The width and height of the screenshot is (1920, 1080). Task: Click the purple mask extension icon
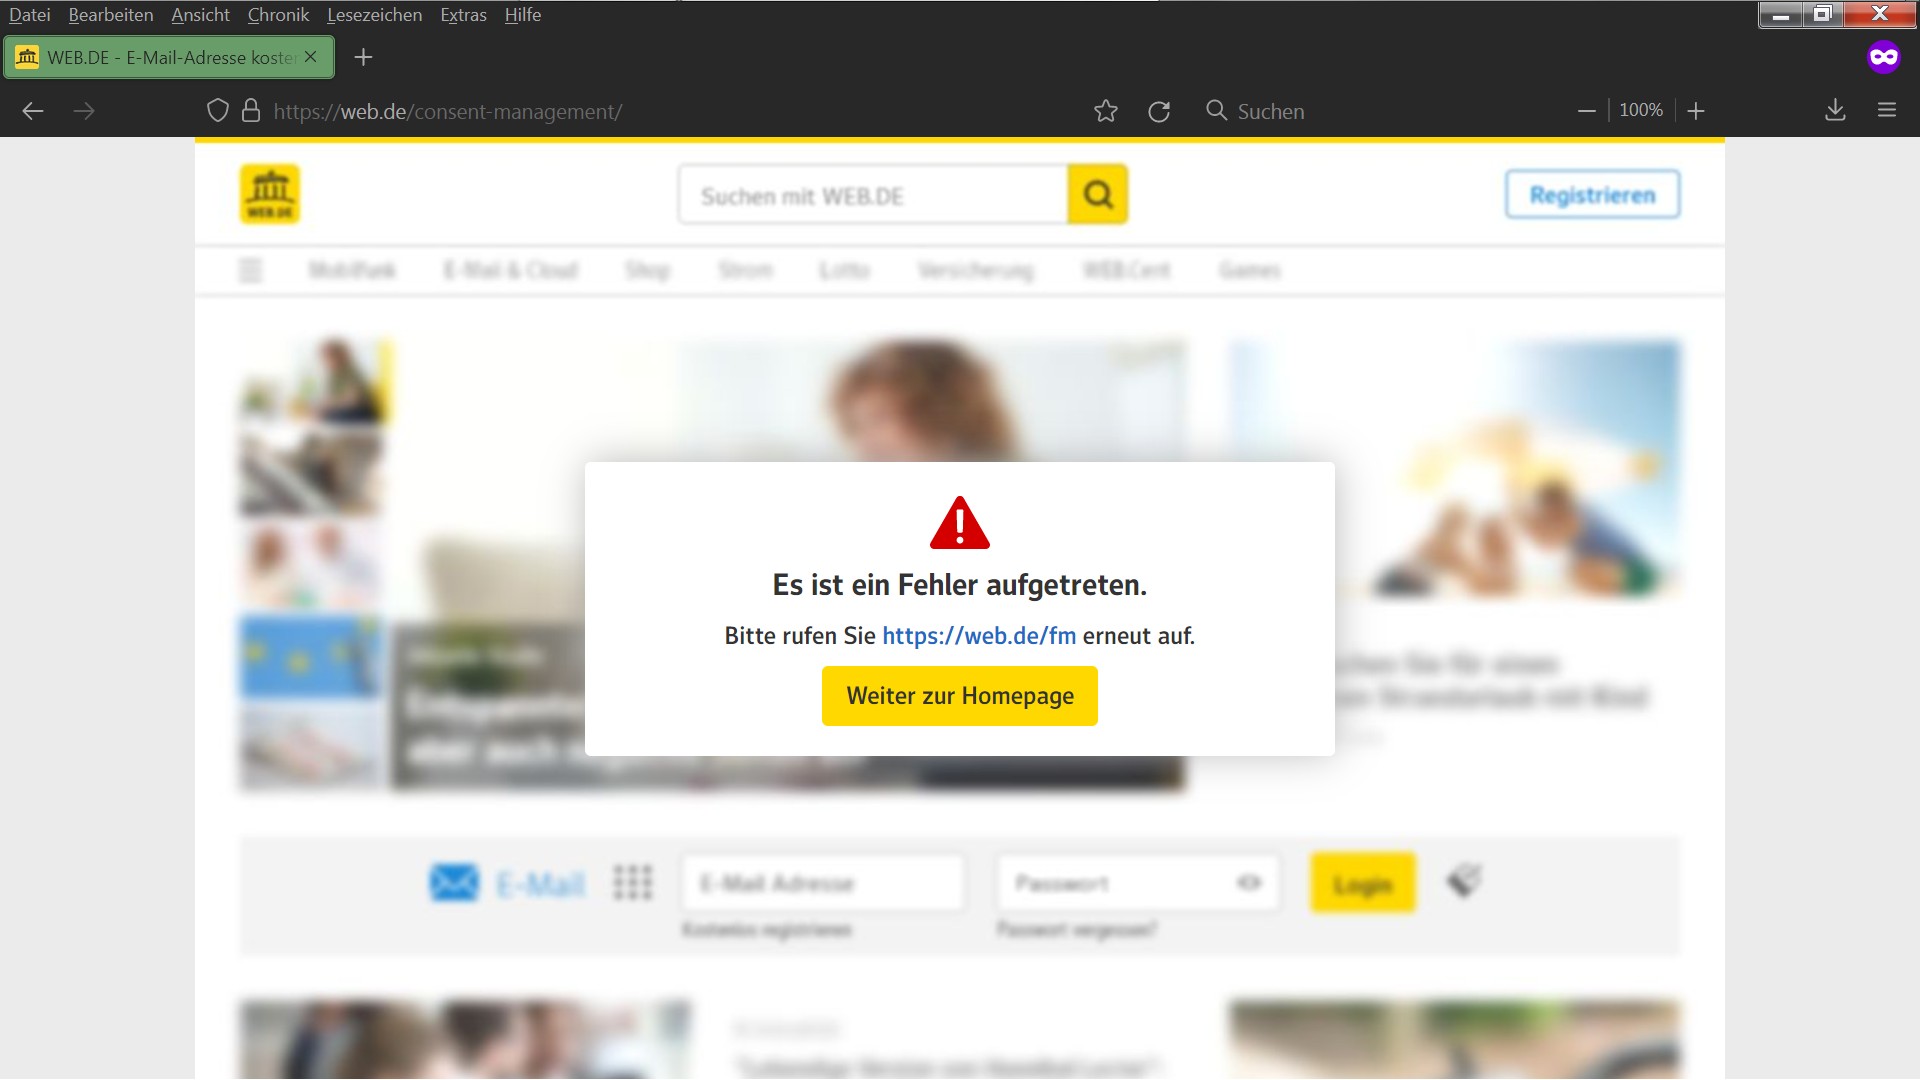[x=1883, y=57]
